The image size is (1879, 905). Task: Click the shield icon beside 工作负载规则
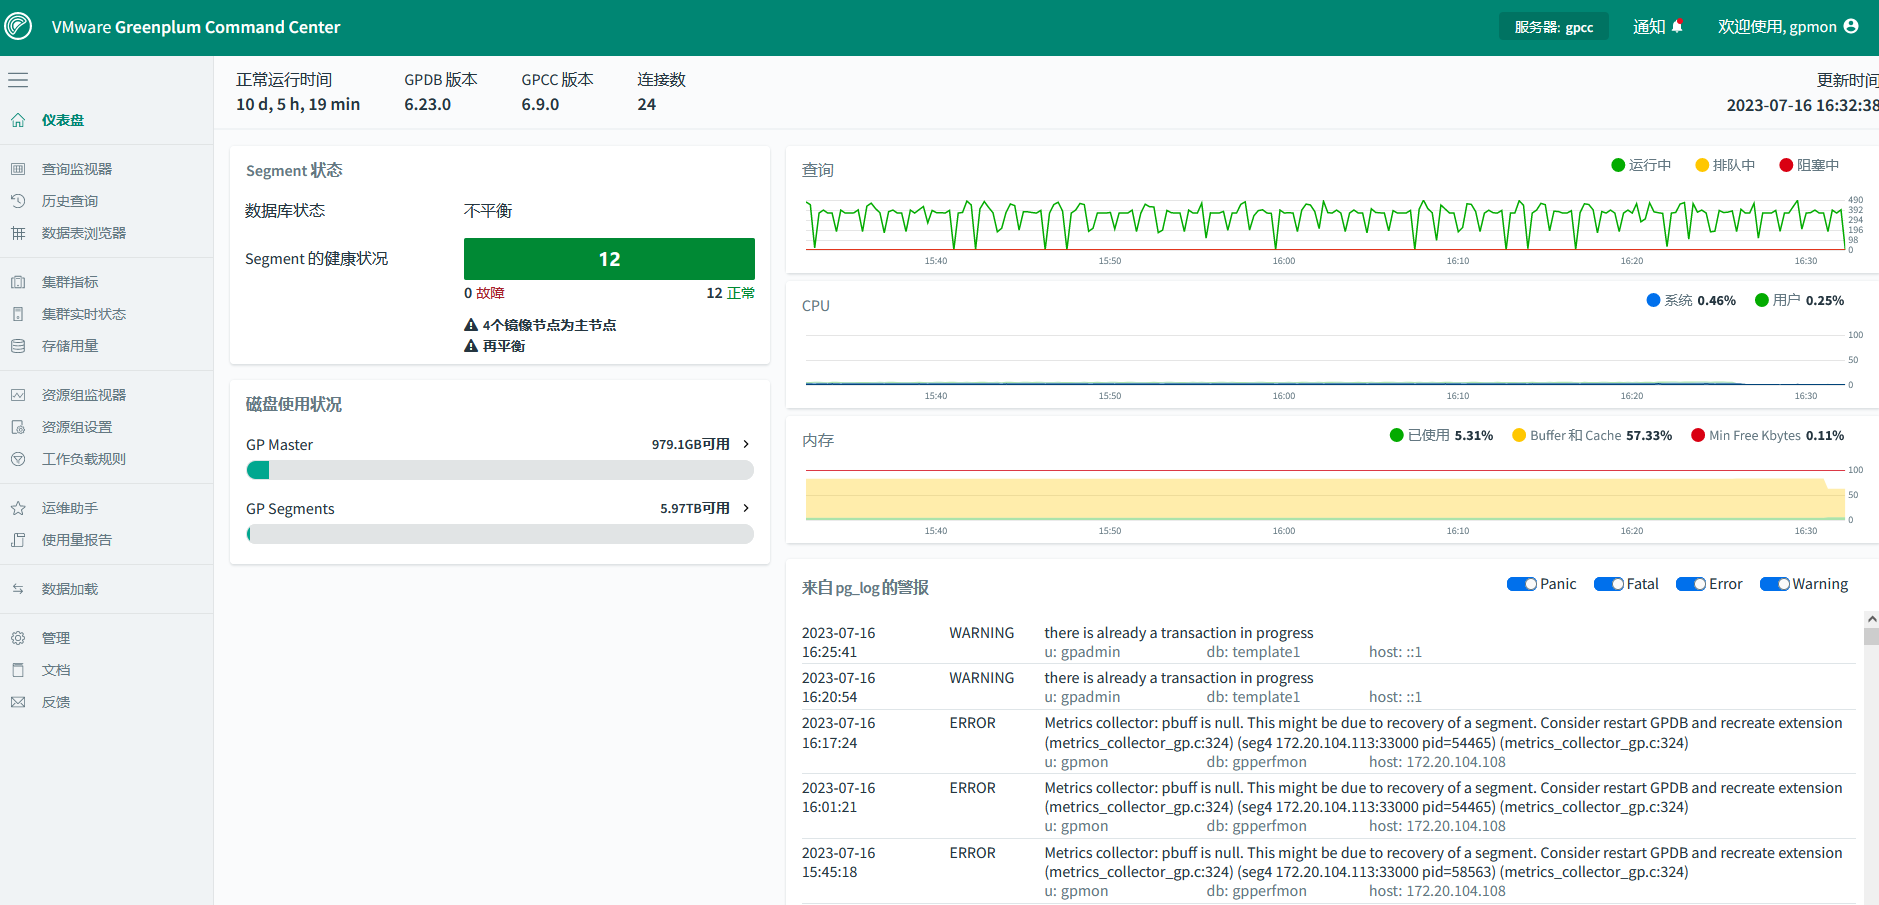pos(18,459)
